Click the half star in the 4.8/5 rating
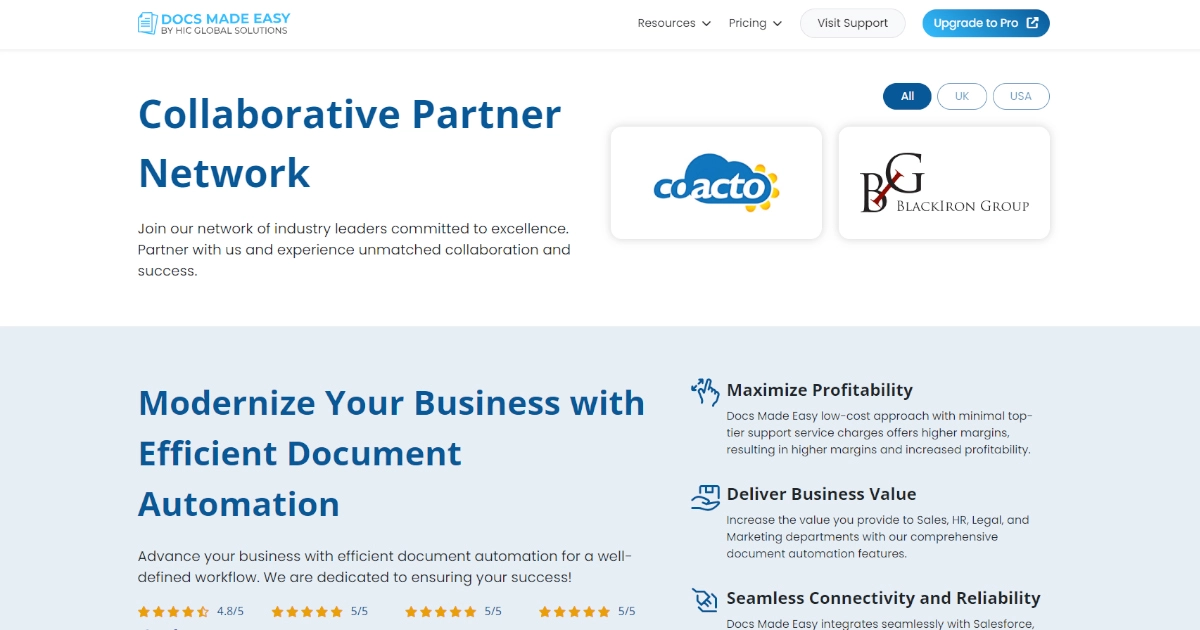Image resolution: width=1200 pixels, height=630 pixels. pyautogui.click(x=202, y=610)
